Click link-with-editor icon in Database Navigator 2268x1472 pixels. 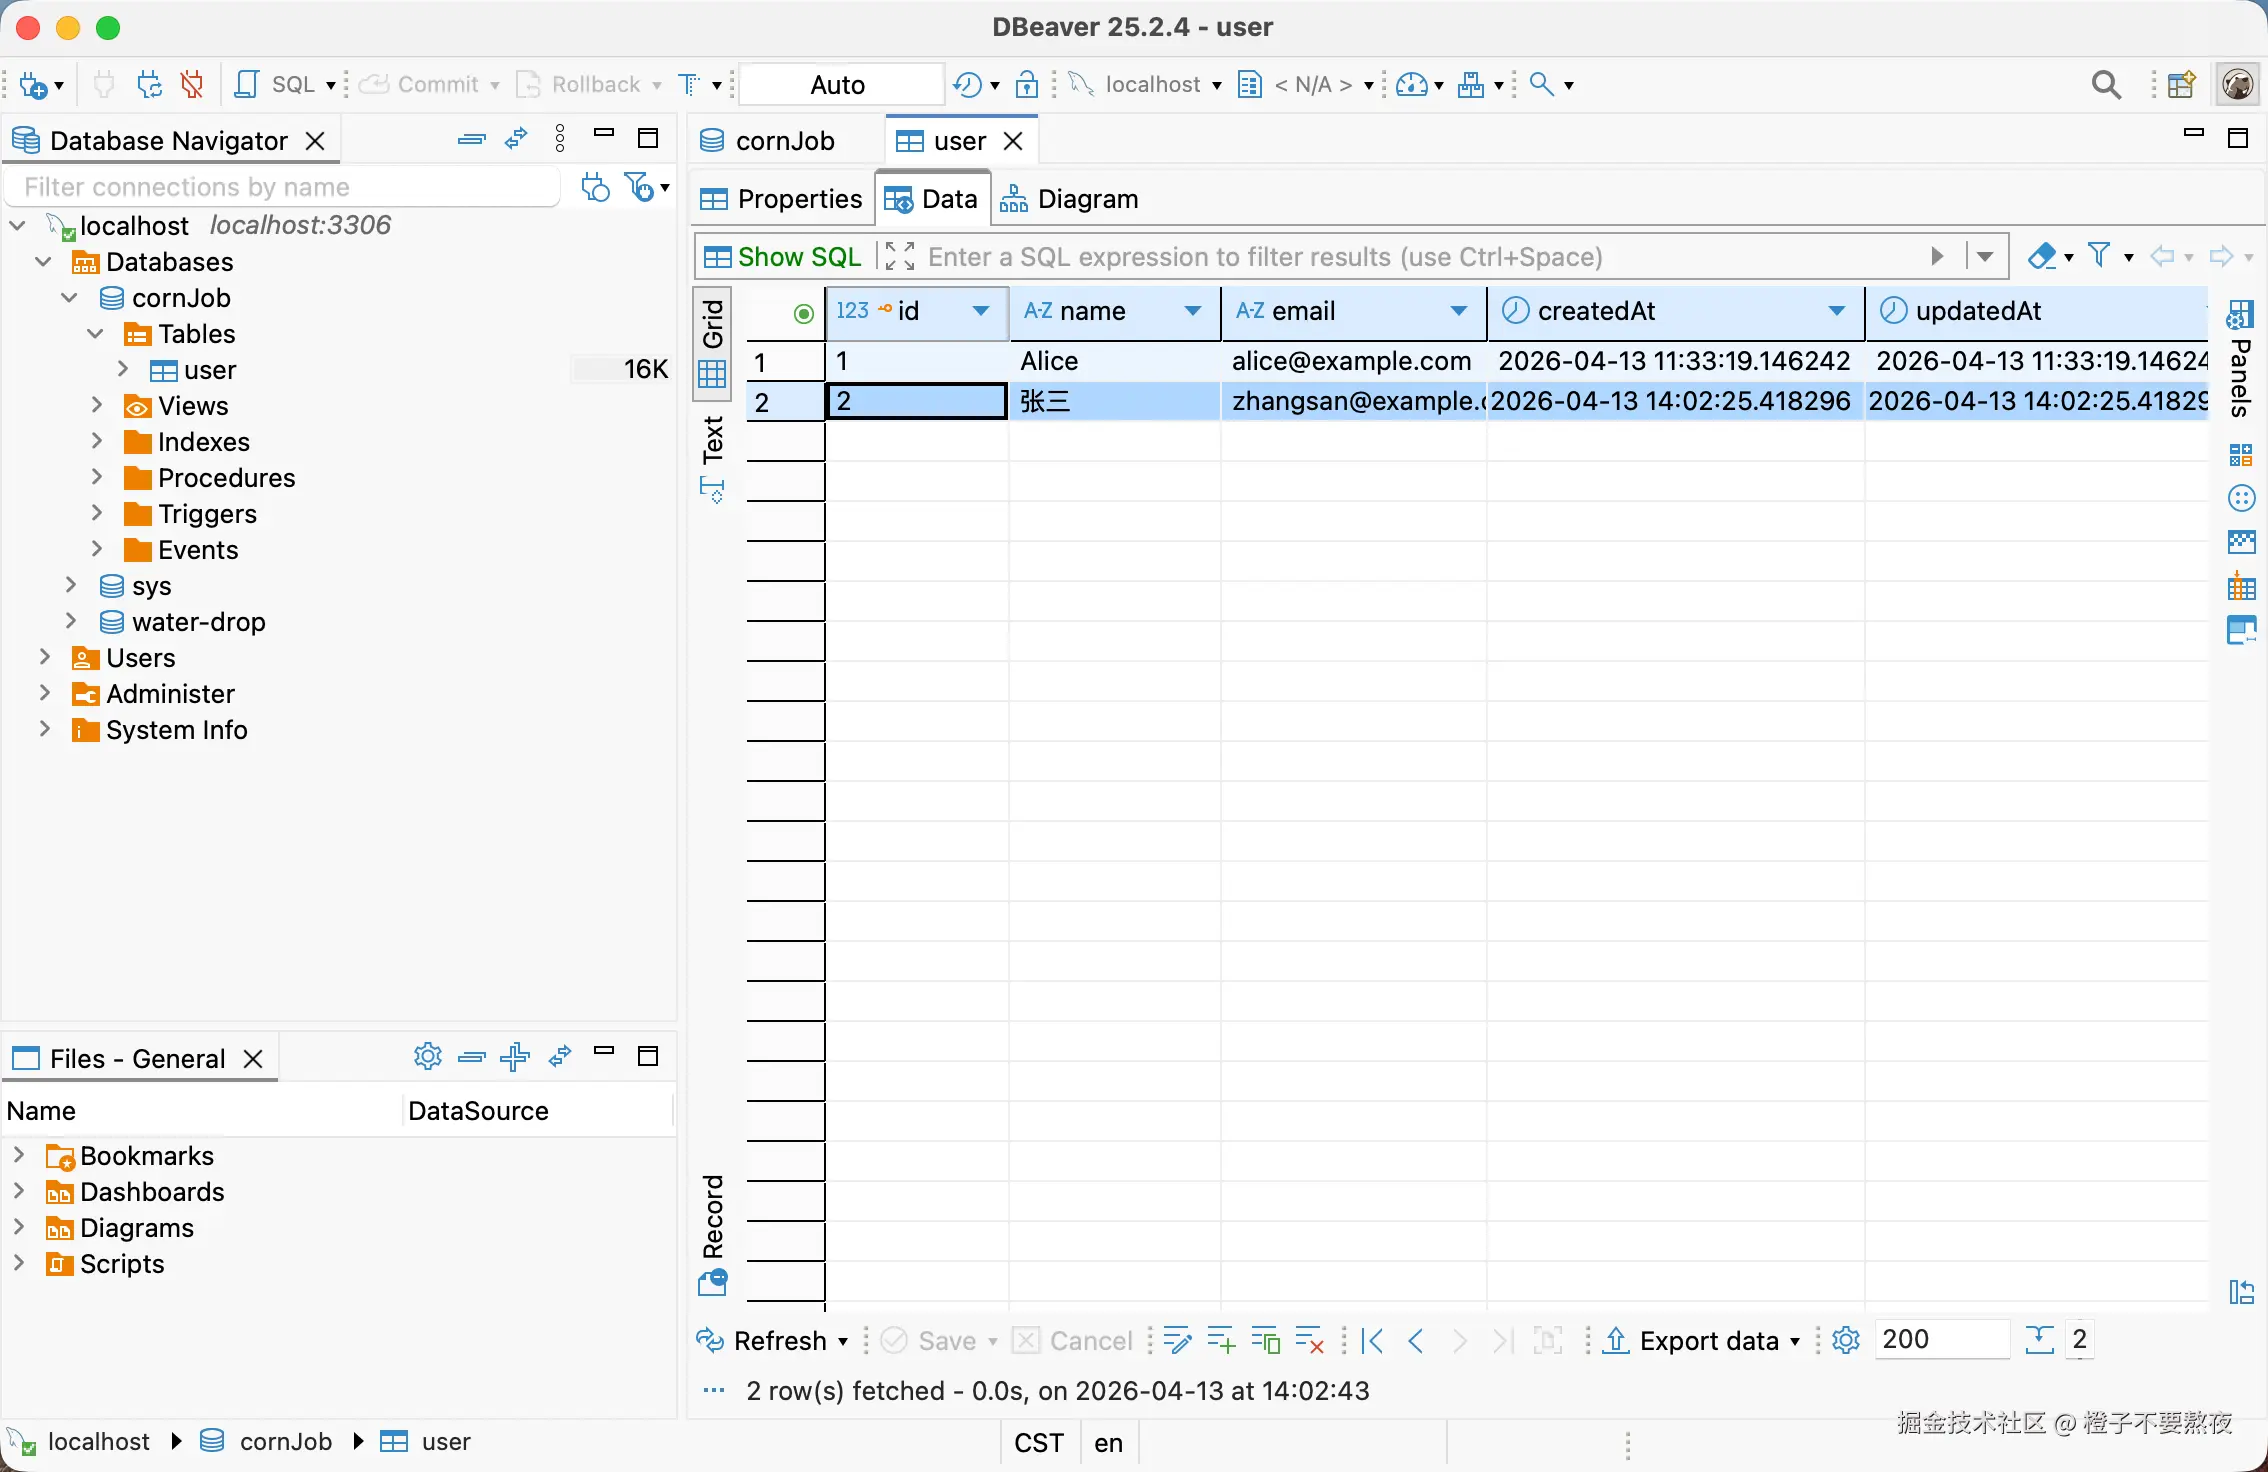(516, 140)
